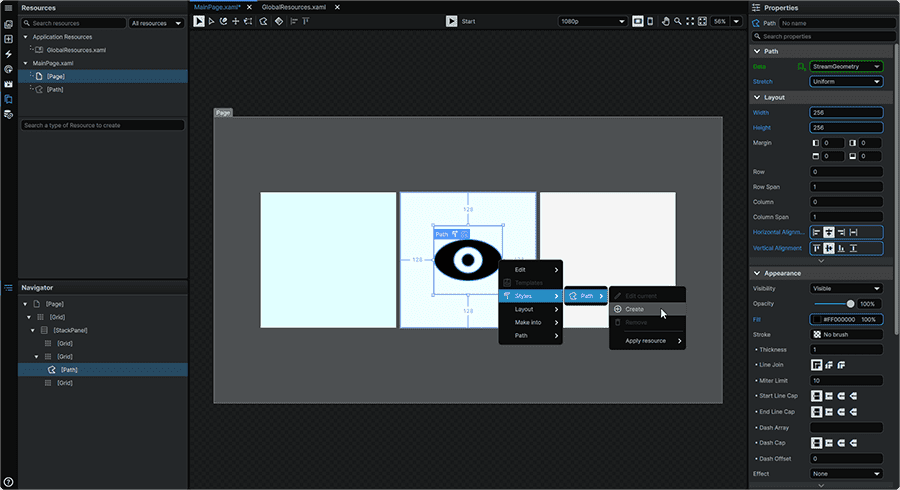Open the All resources filter dropdown
This screenshot has height=490, width=900.
pyautogui.click(x=156, y=23)
